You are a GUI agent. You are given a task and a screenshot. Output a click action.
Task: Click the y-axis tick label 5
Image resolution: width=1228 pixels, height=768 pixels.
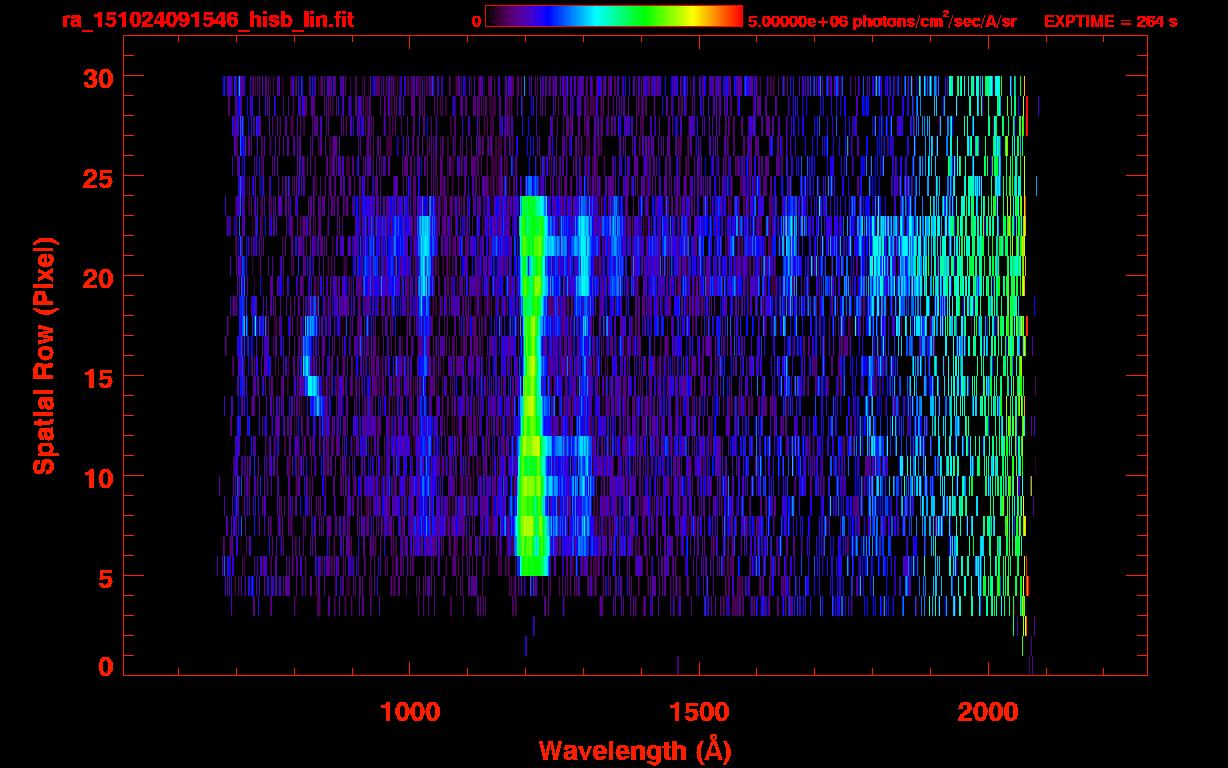point(105,577)
